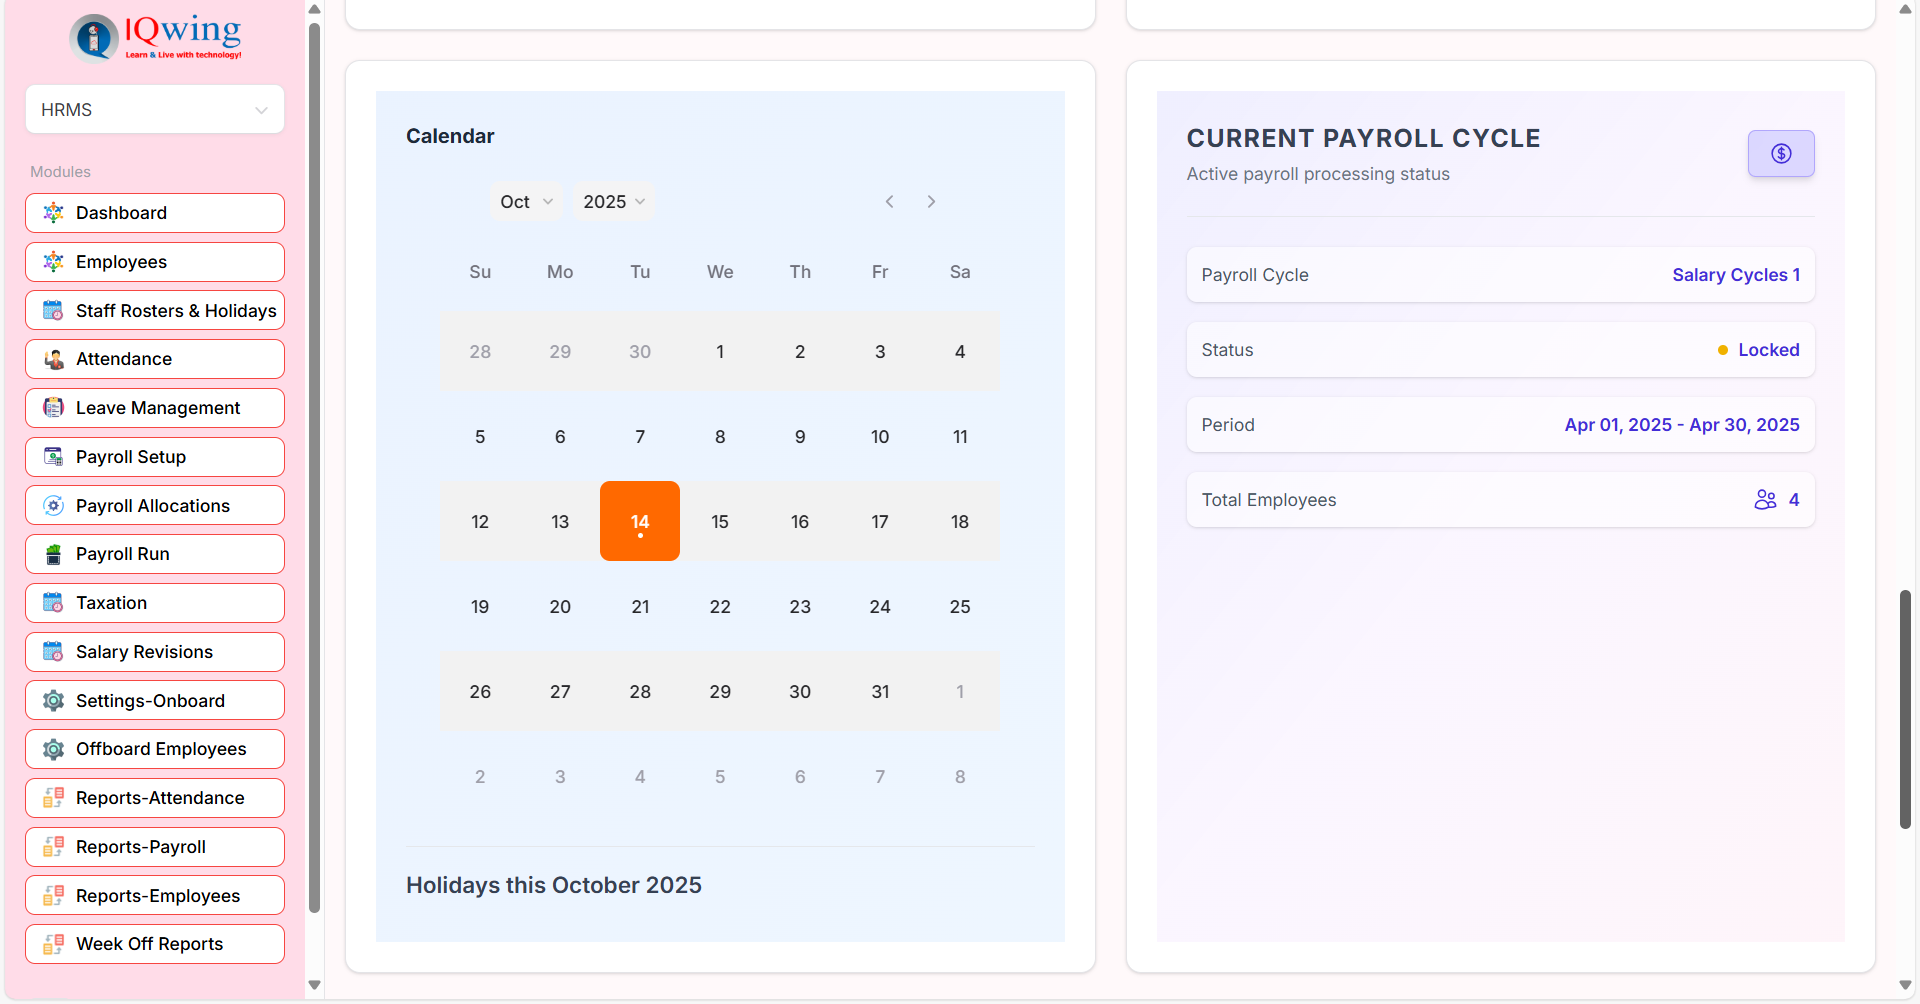Image resolution: width=1920 pixels, height=1004 pixels.
Task: Click the Payroll Run icon
Action: [x=54, y=554]
